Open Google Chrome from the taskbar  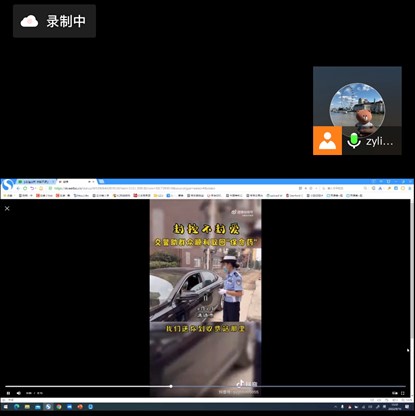[x=59, y=407]
